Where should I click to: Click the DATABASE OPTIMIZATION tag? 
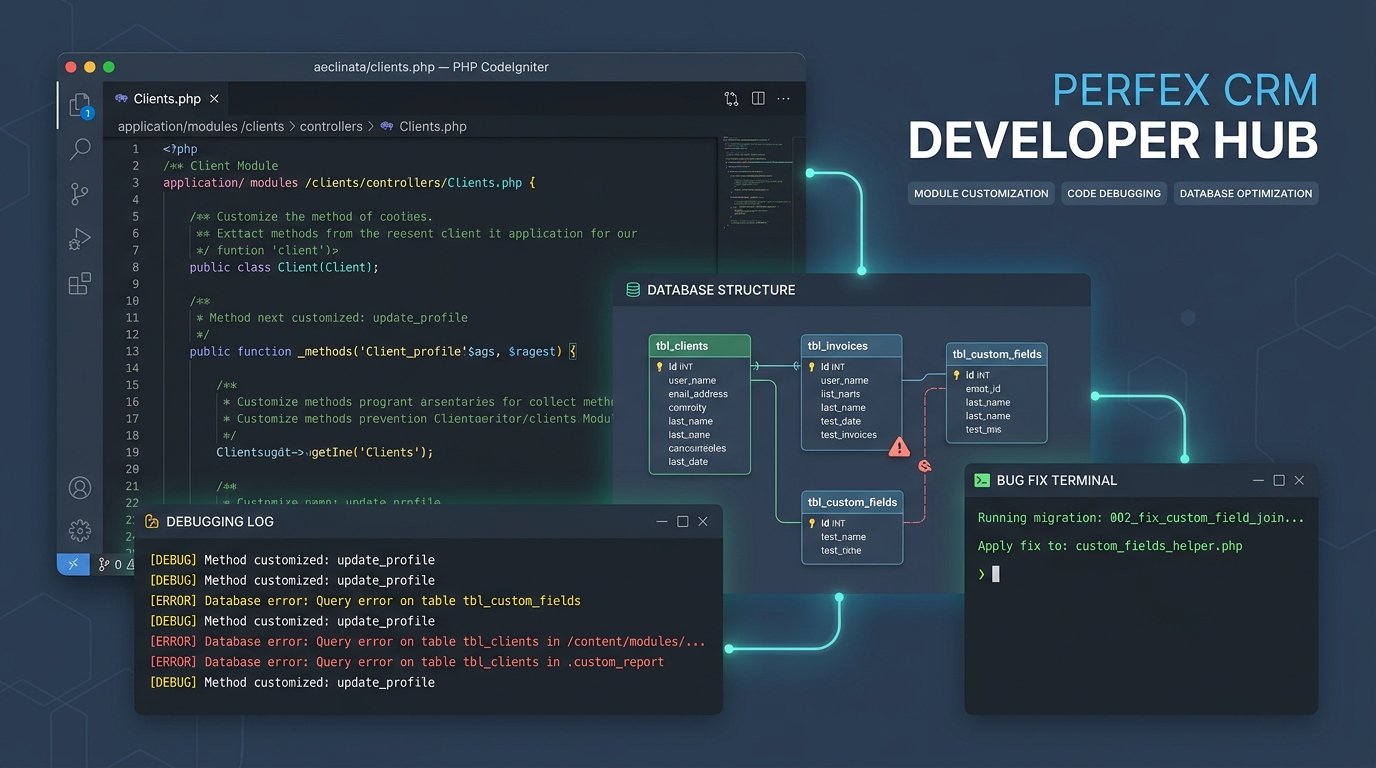click(1246, 194)
